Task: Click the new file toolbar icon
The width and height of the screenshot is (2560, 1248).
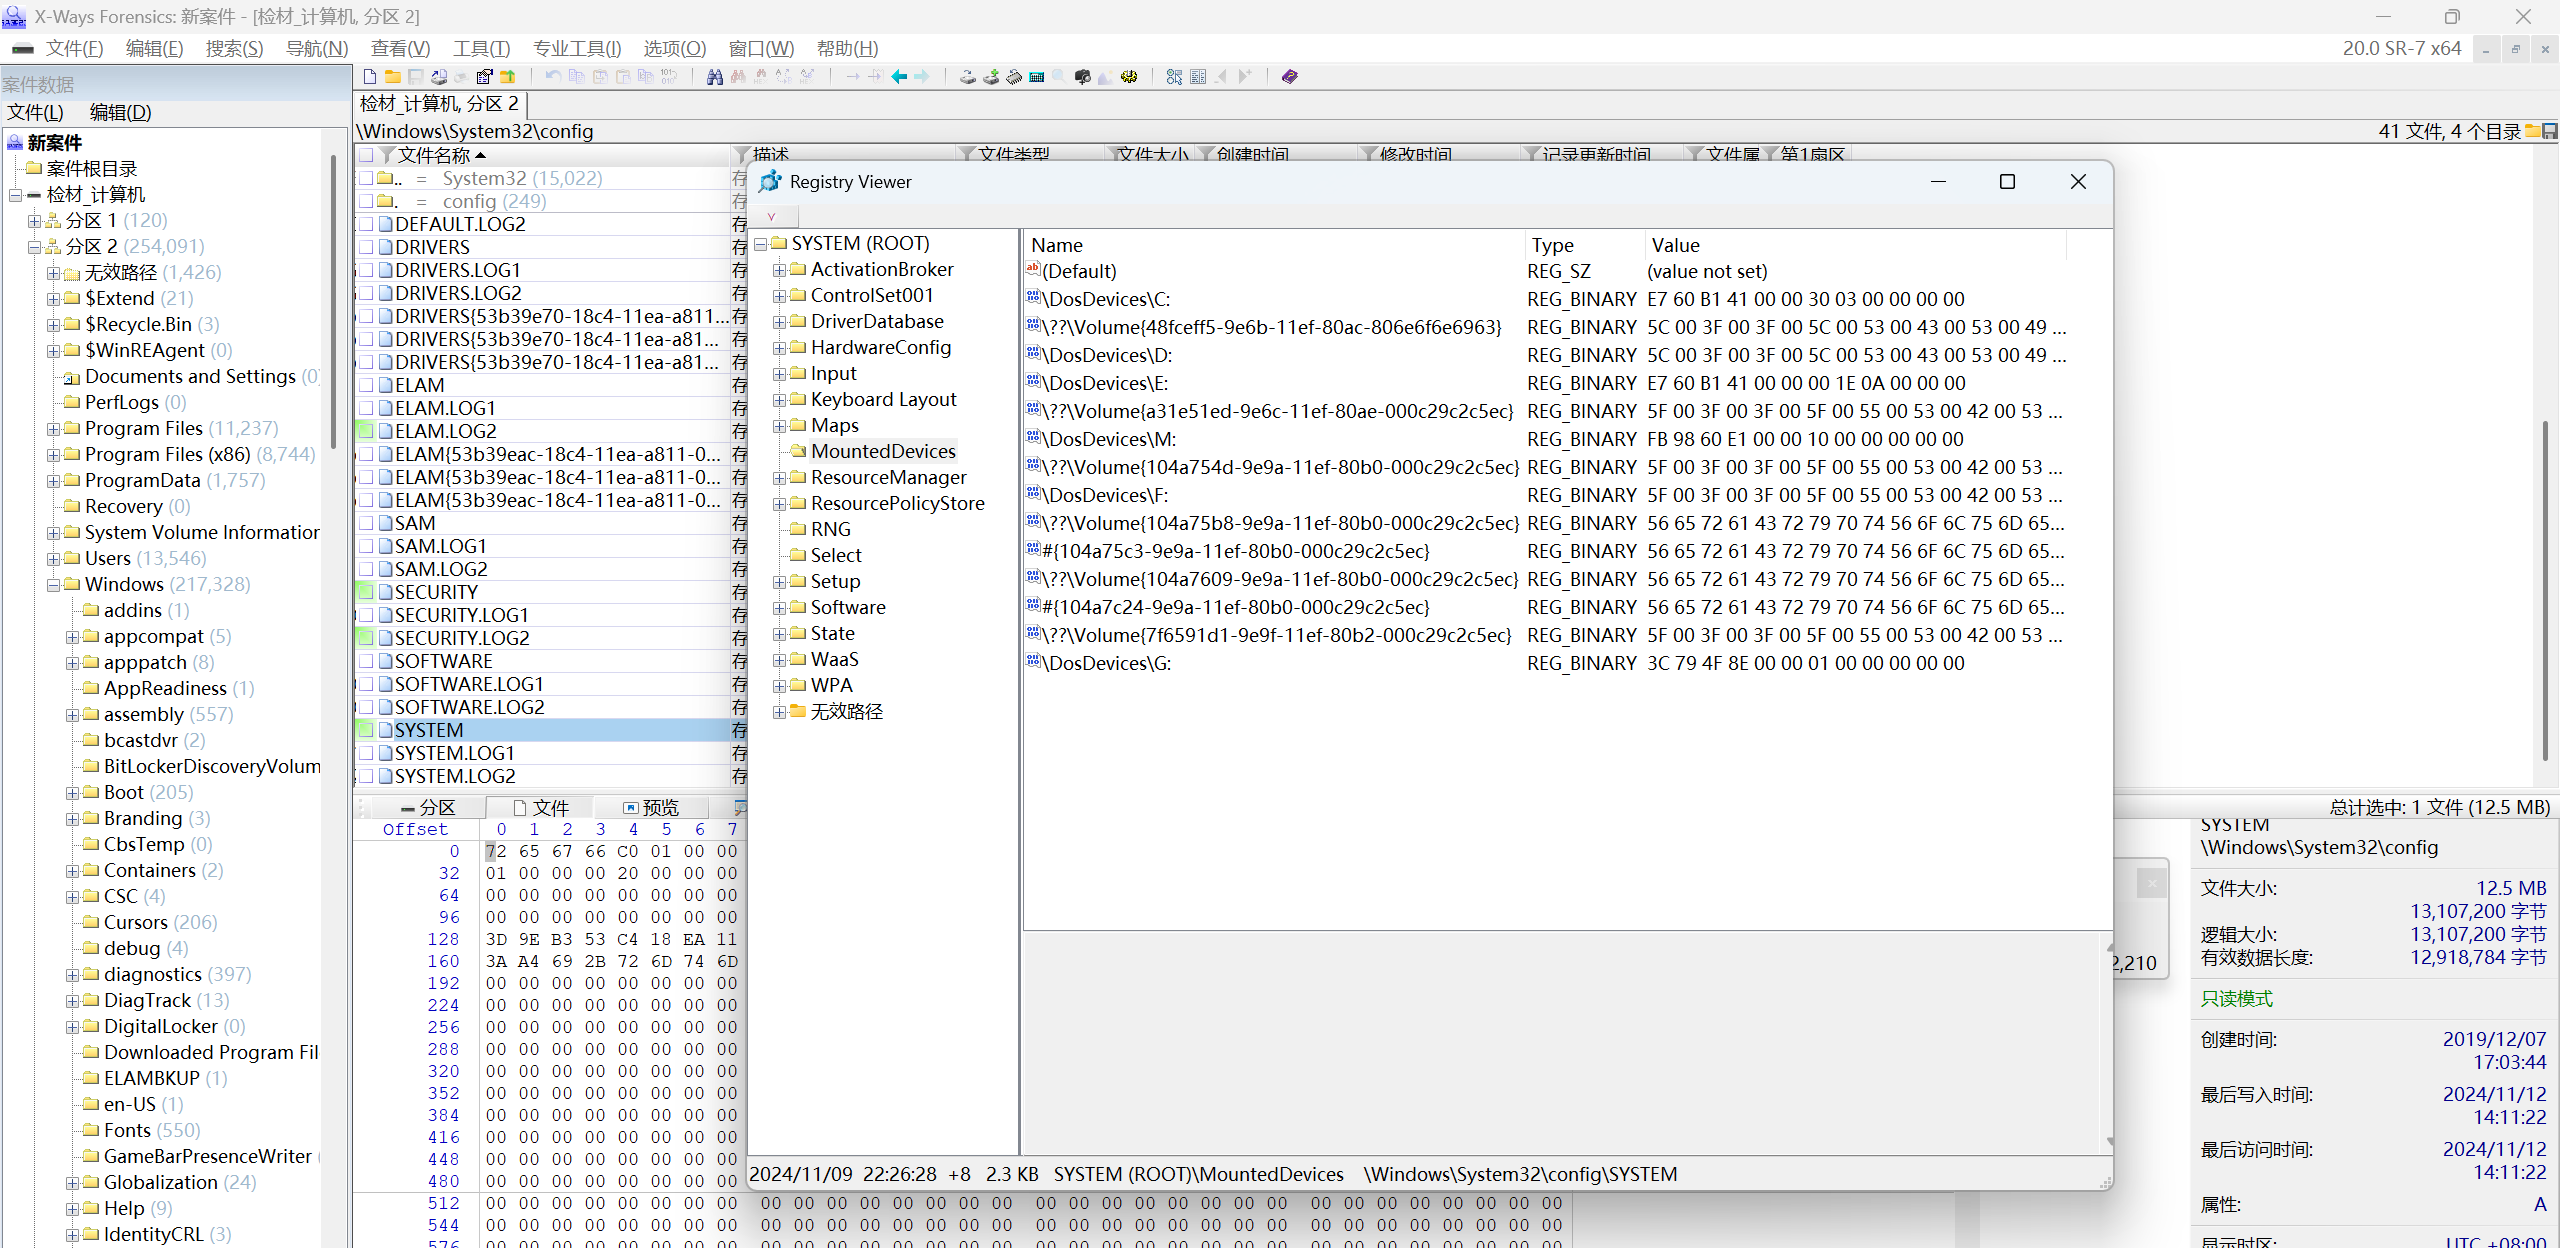Action: click(370, 77)
